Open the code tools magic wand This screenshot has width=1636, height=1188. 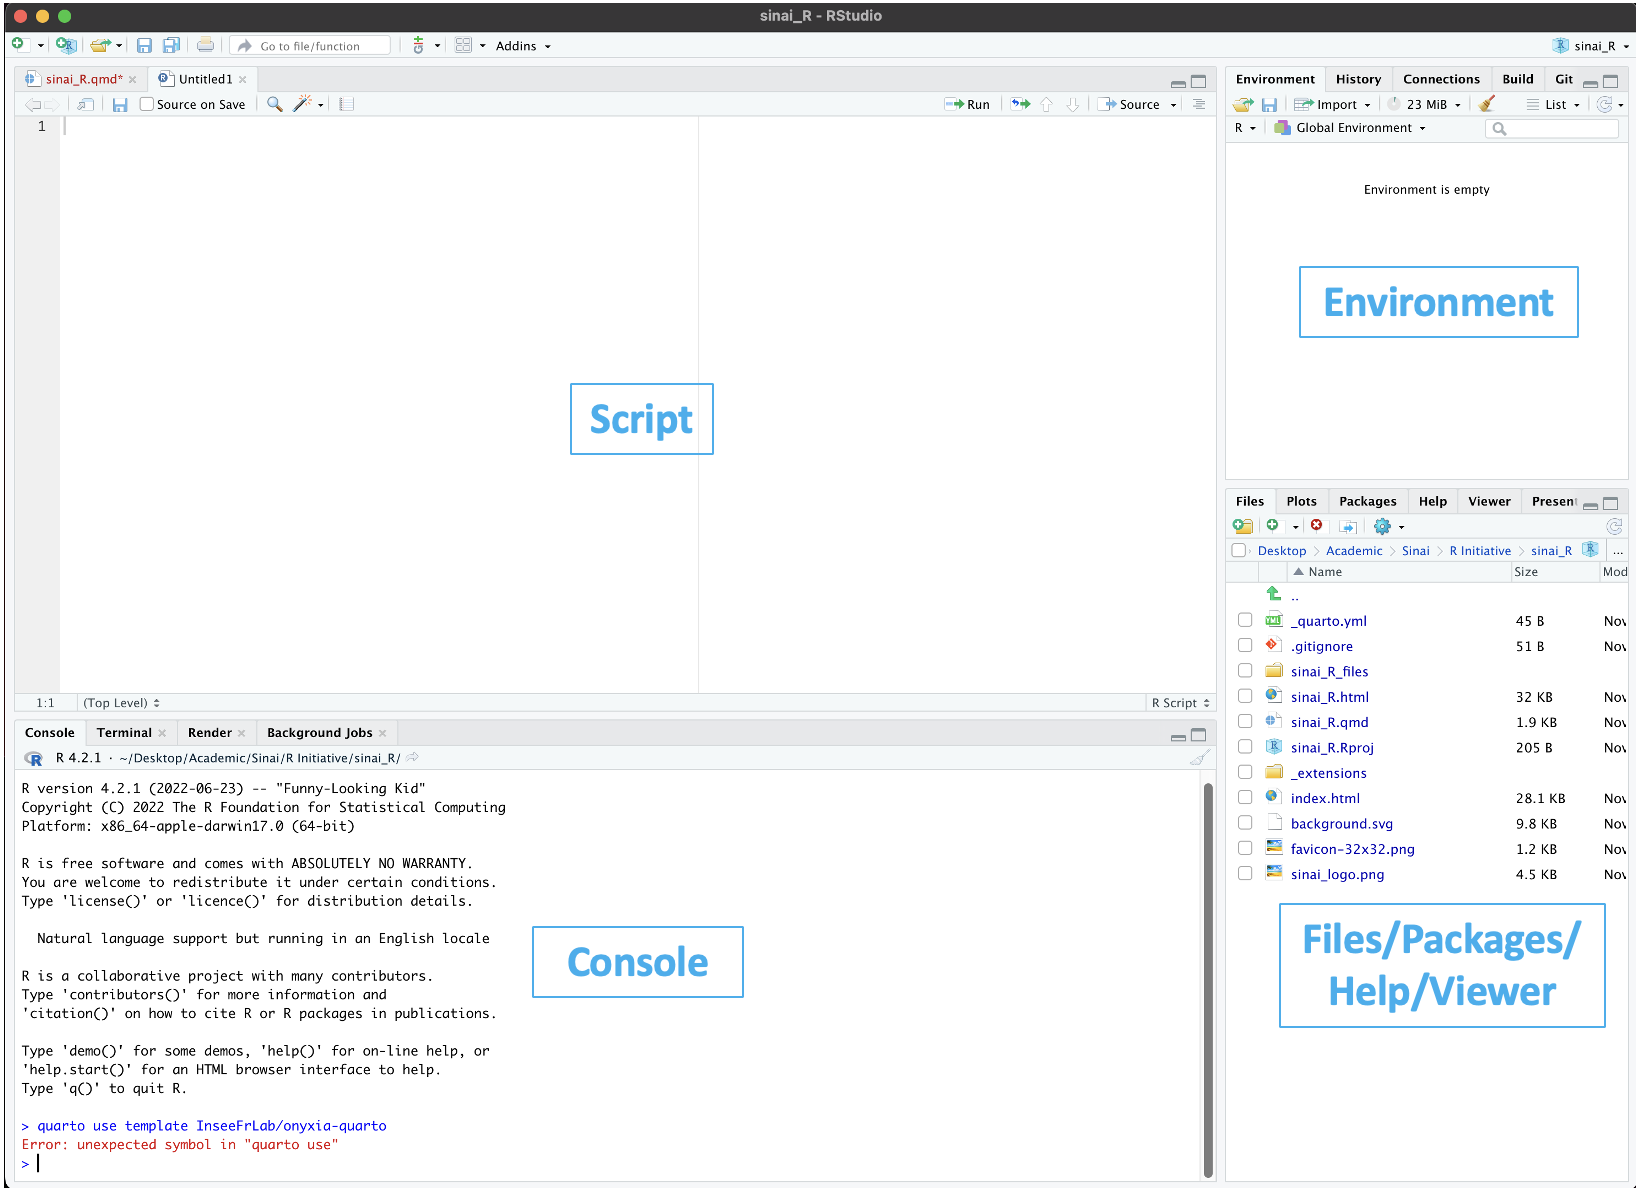click(302, 104)
